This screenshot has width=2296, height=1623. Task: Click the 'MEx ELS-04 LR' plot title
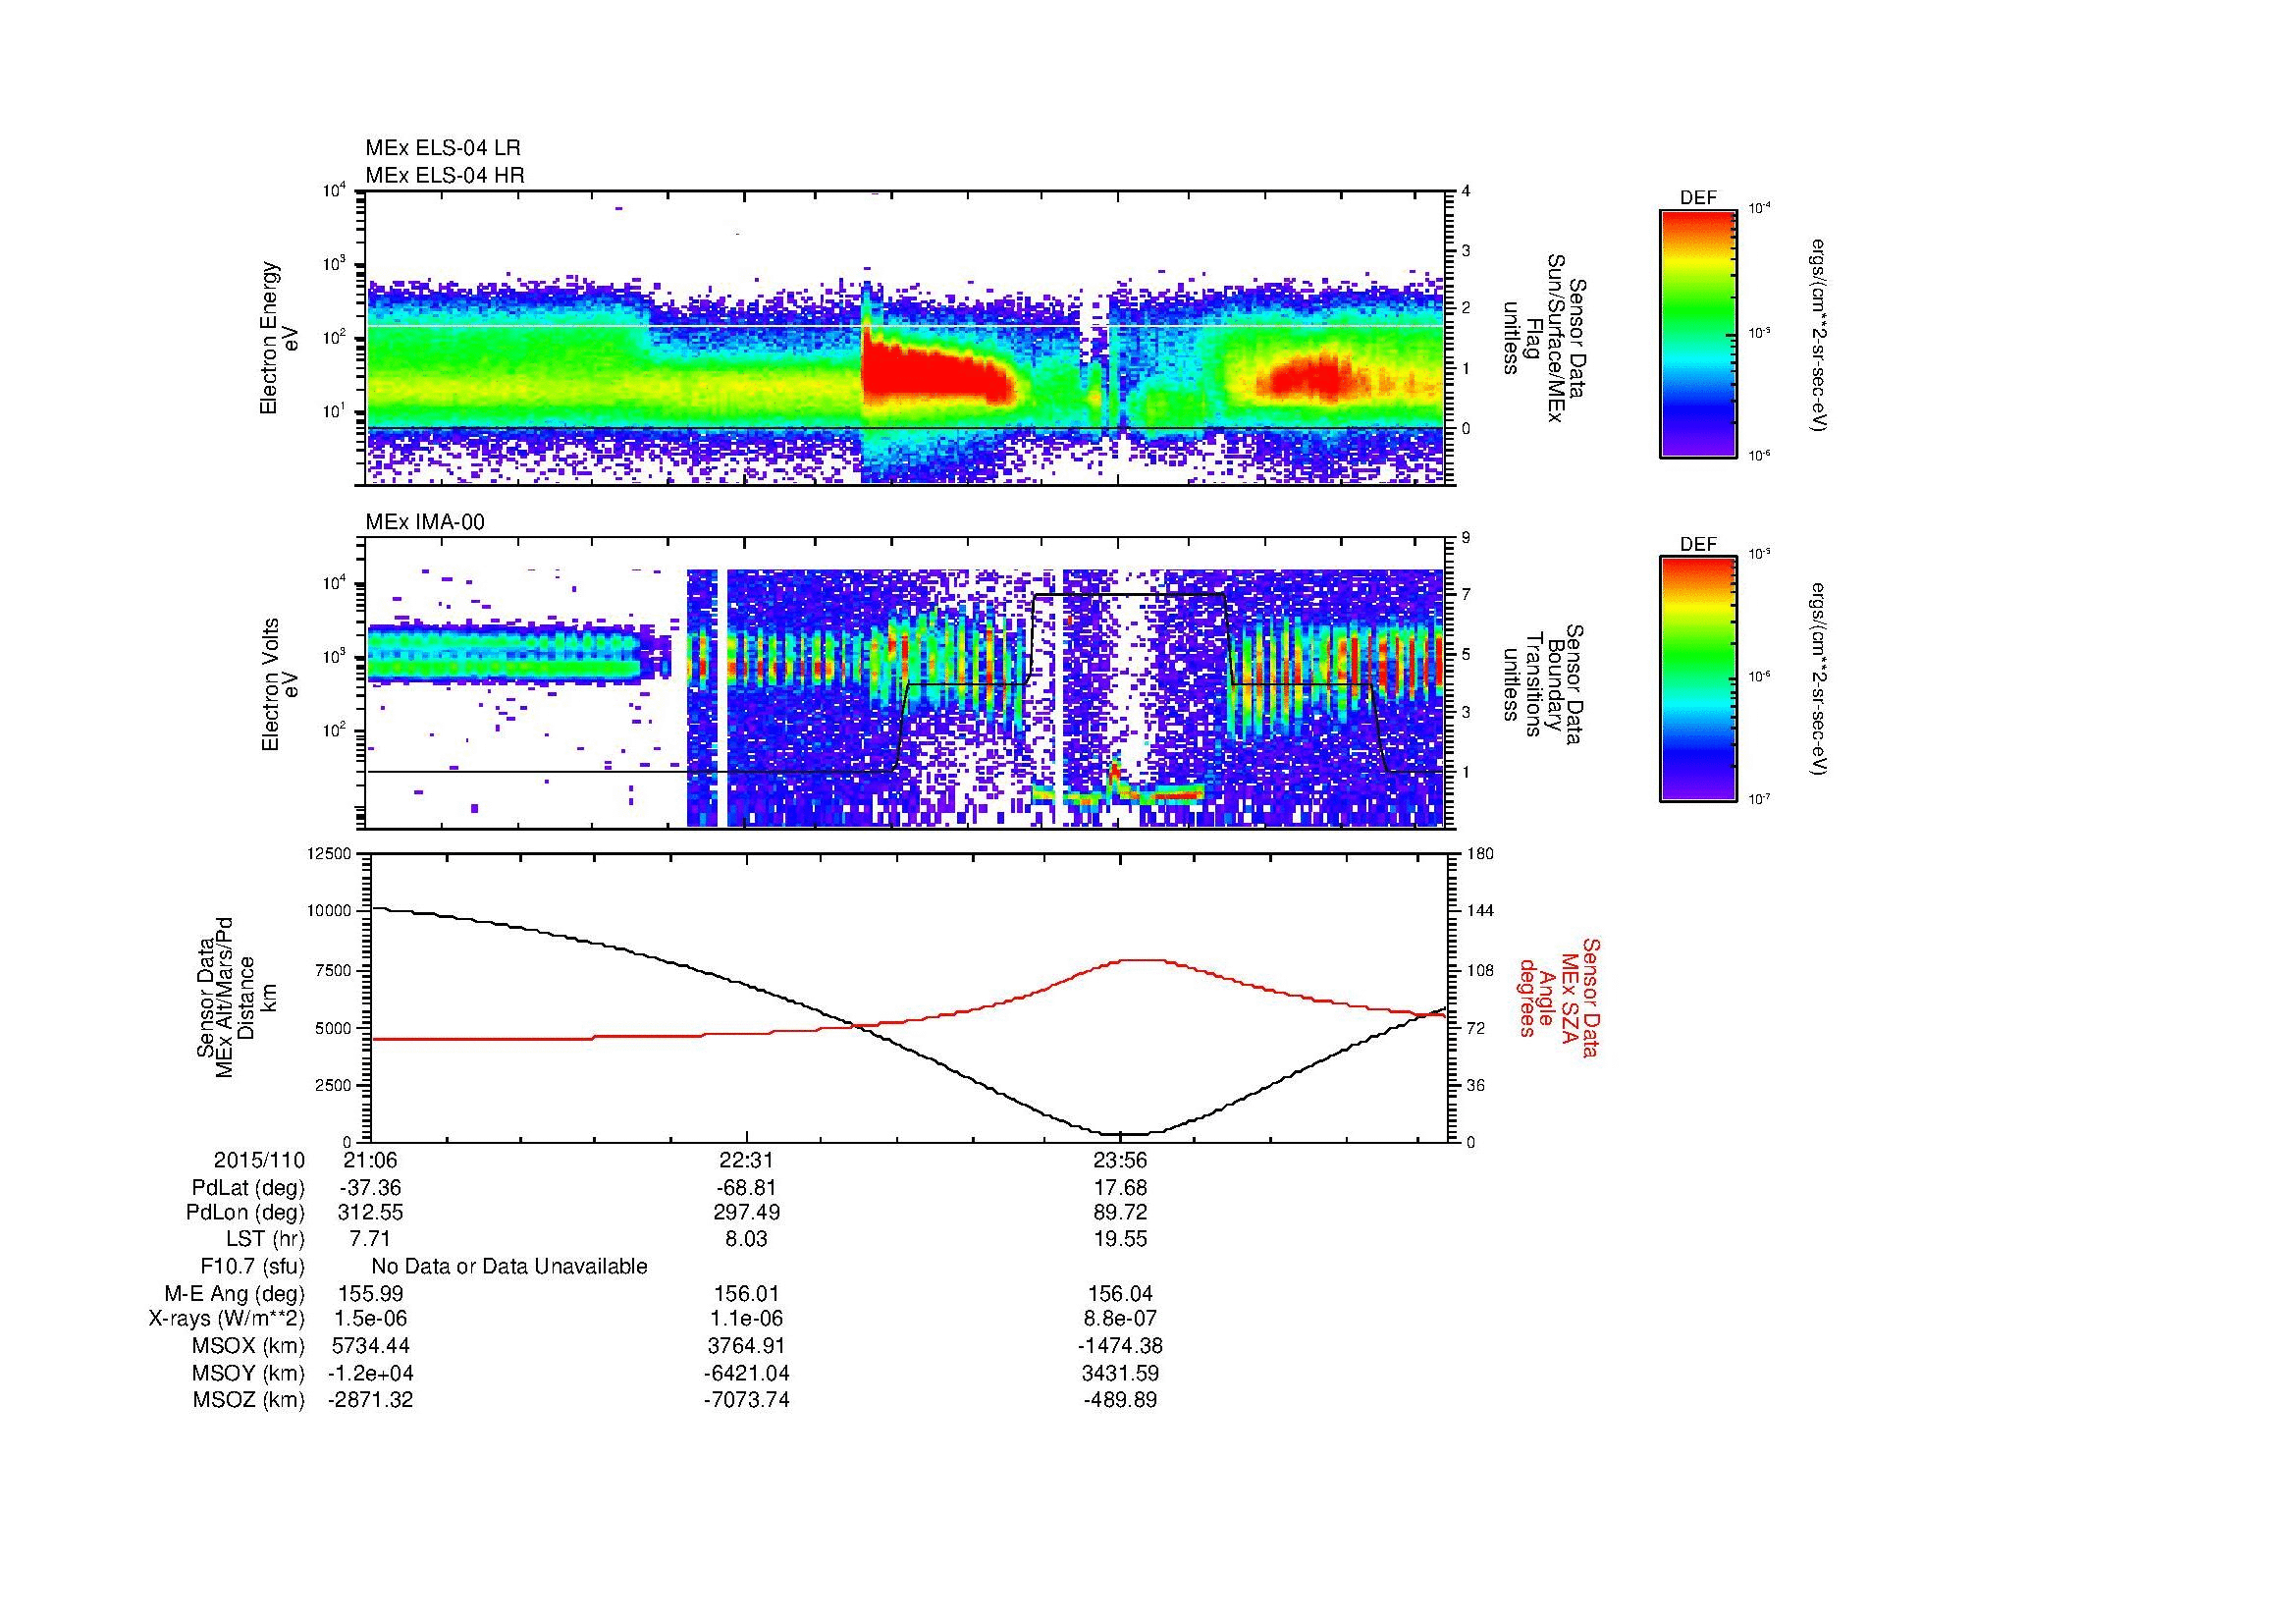[x=443, y=148]
